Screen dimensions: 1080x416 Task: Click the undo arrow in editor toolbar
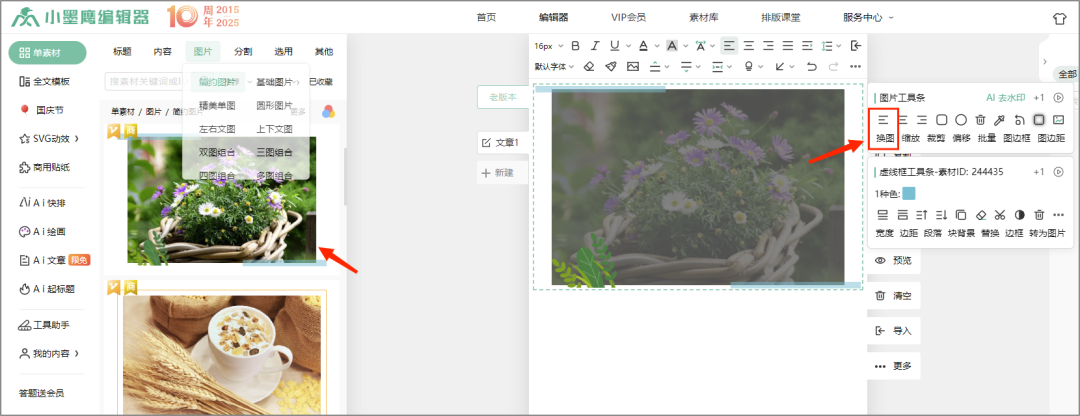coord(811,67)
